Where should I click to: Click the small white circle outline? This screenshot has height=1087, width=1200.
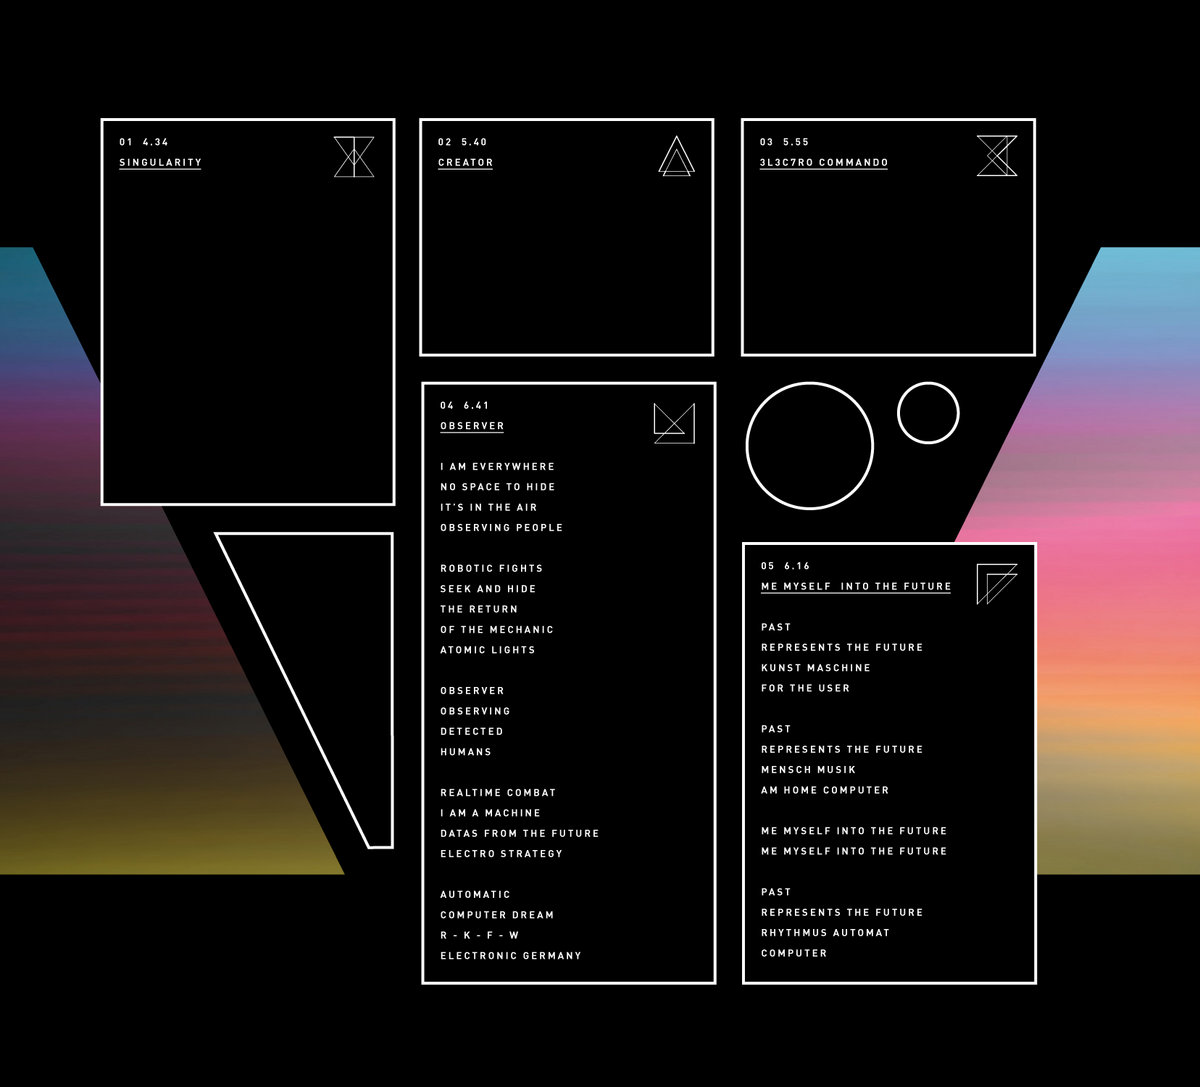pos(928,412)
